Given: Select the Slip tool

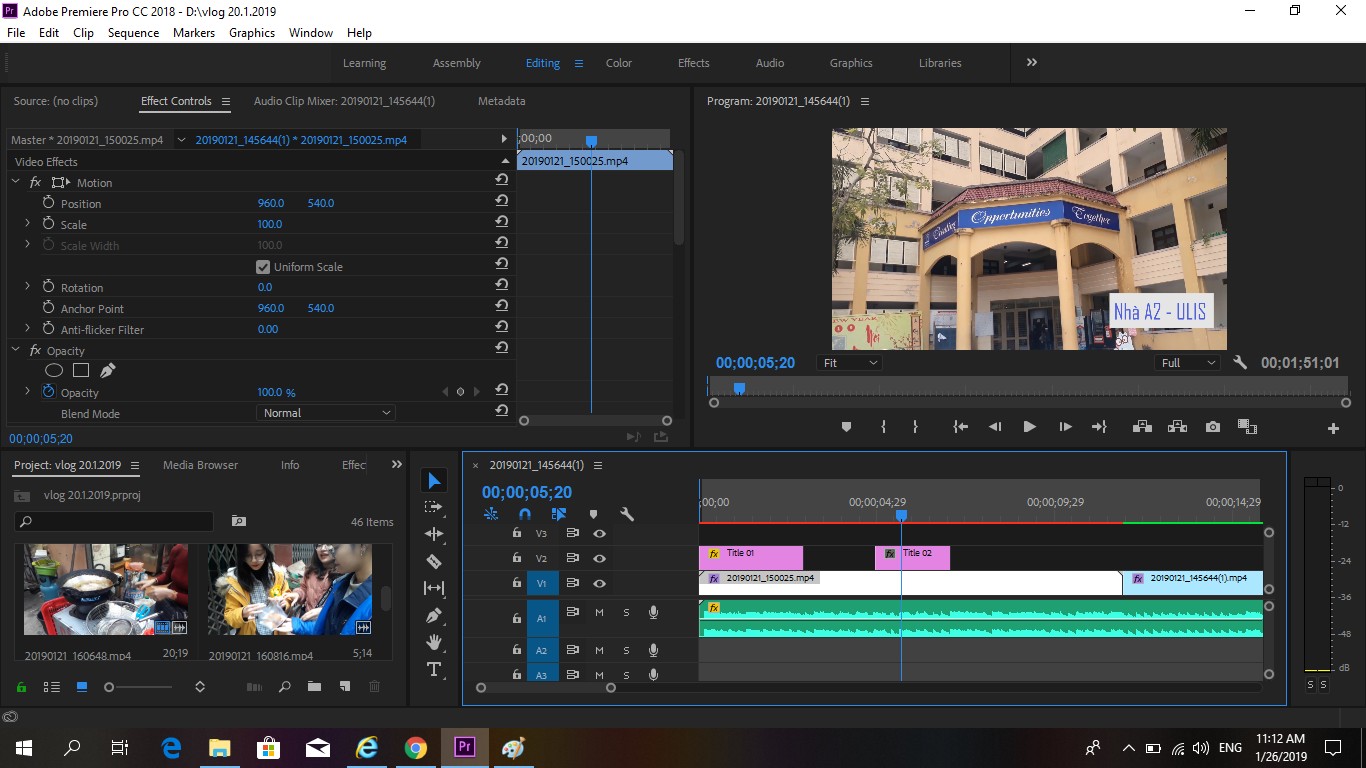Looking at the screenshot, I should 434,588.
